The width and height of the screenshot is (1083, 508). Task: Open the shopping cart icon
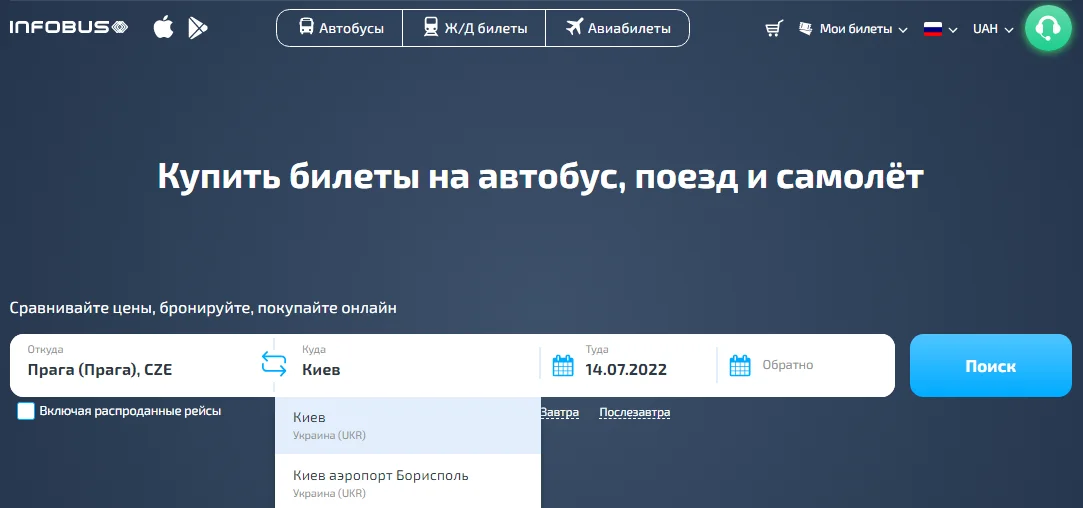point(773,29)
